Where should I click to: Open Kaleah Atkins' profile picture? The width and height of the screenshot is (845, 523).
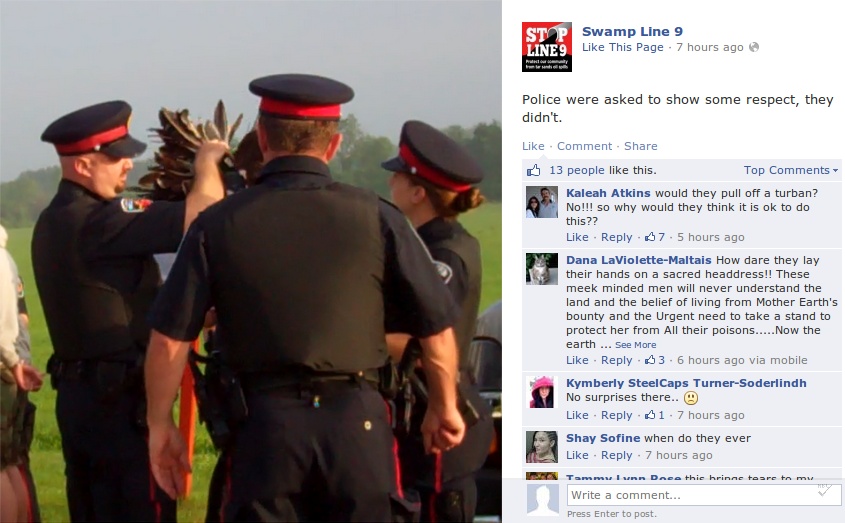[542, 202]
